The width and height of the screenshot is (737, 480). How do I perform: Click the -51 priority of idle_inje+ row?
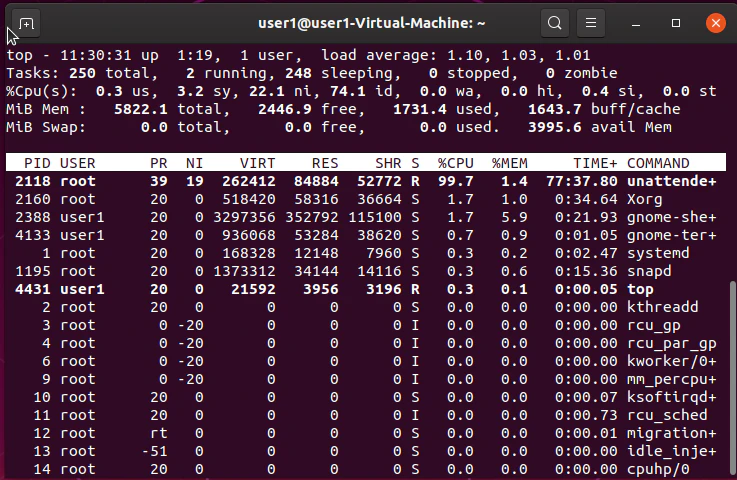point(154,451)
